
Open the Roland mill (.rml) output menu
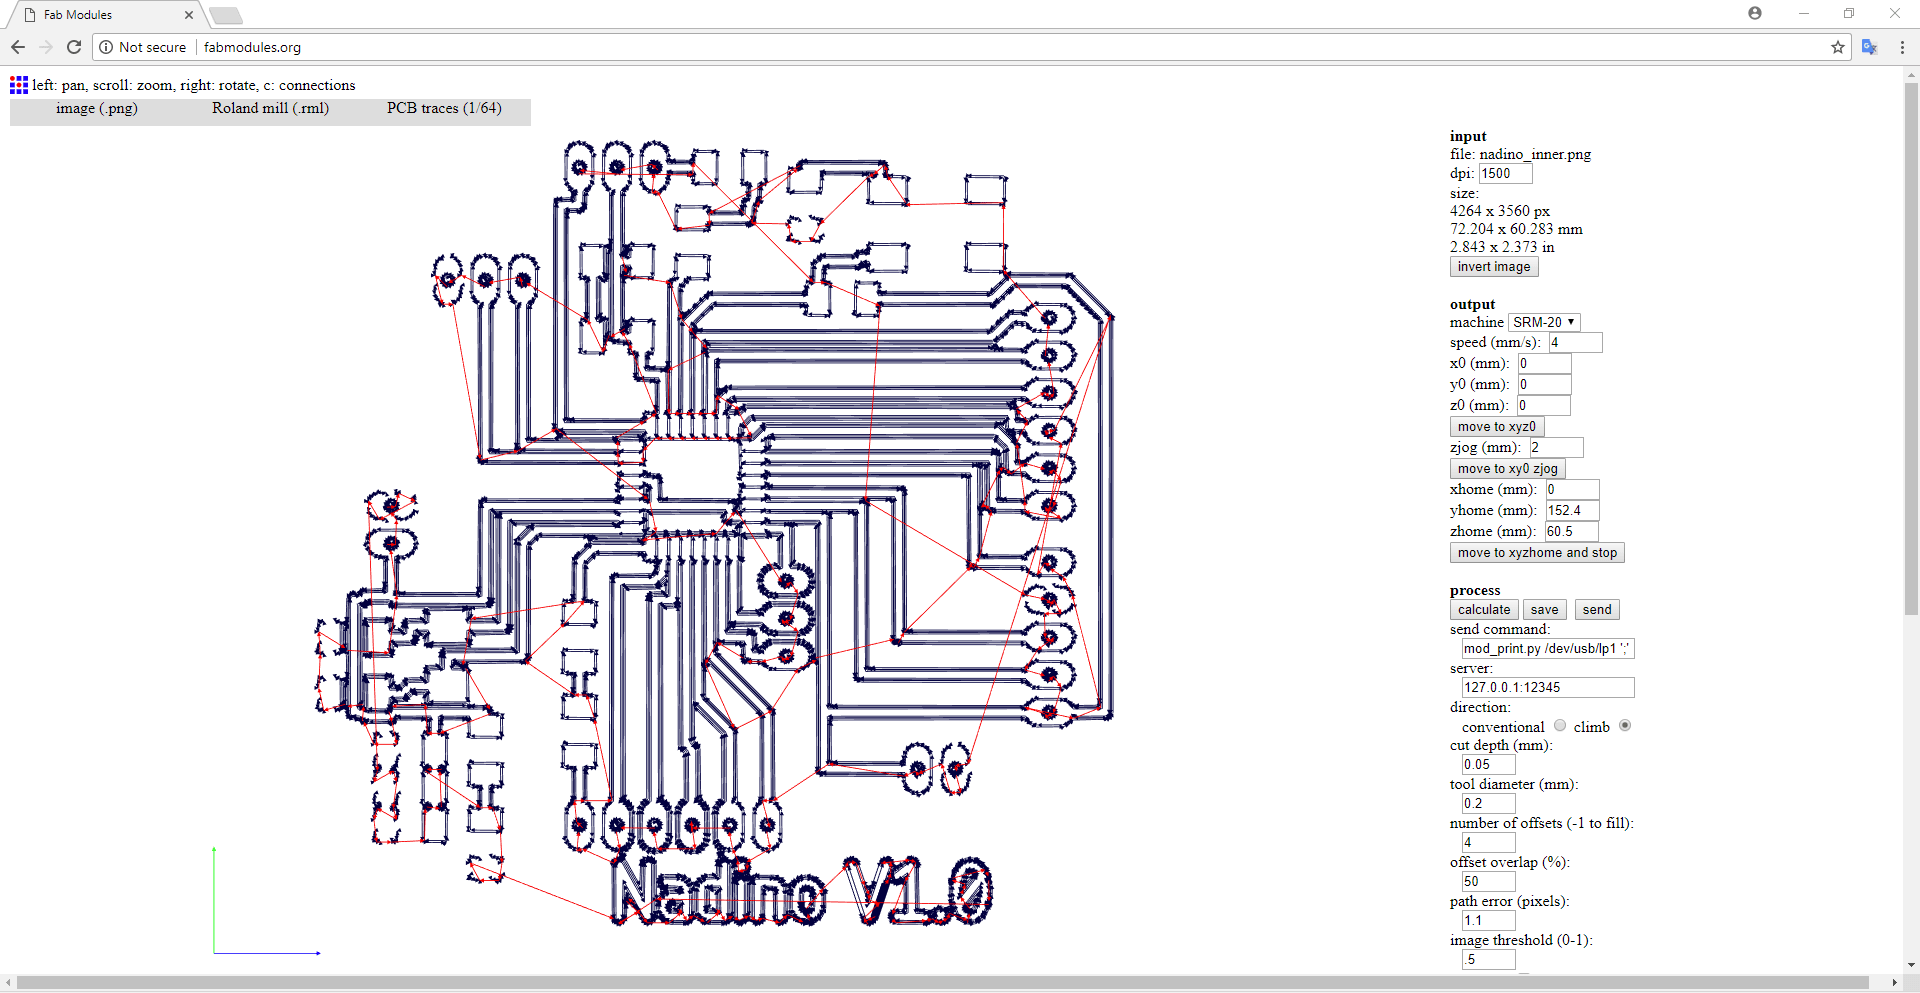(x=270, y=108)
